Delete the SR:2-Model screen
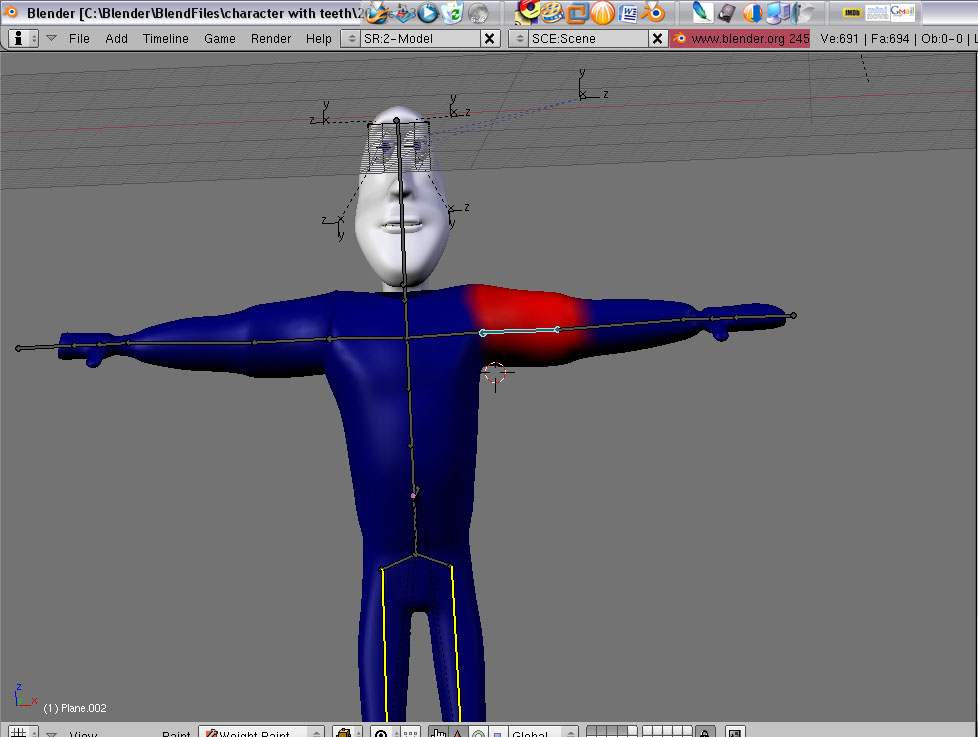 490,39
